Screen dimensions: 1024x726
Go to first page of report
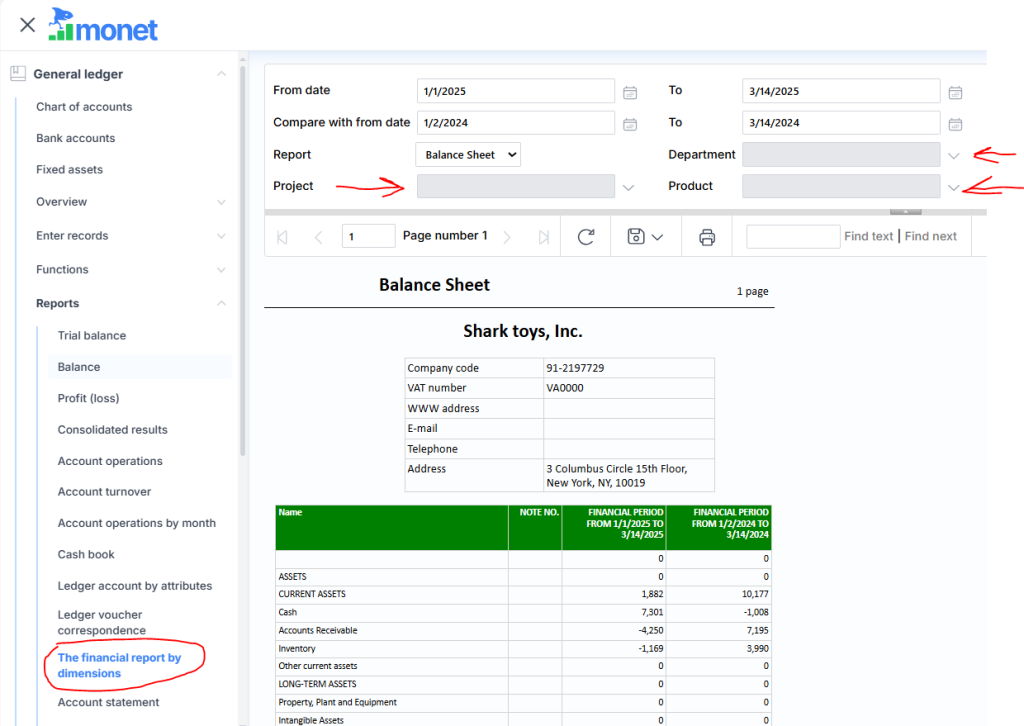point(282,237)
